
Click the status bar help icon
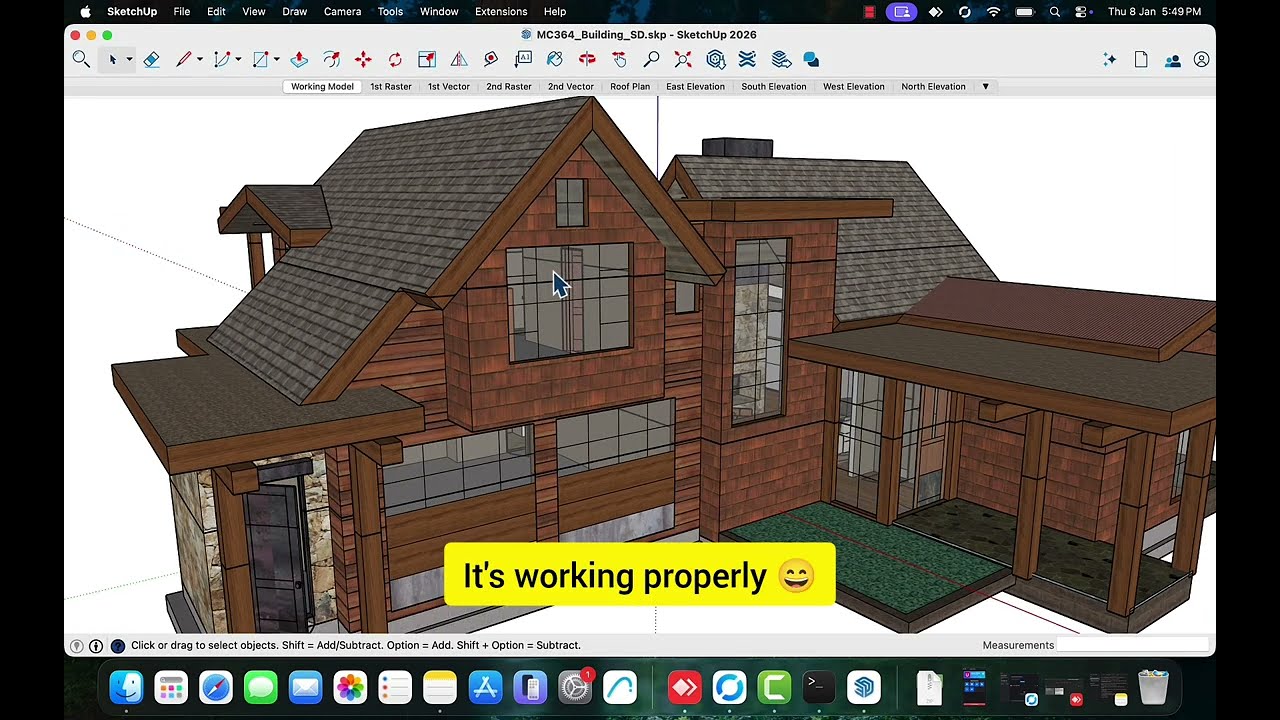[x=117, y=646]
